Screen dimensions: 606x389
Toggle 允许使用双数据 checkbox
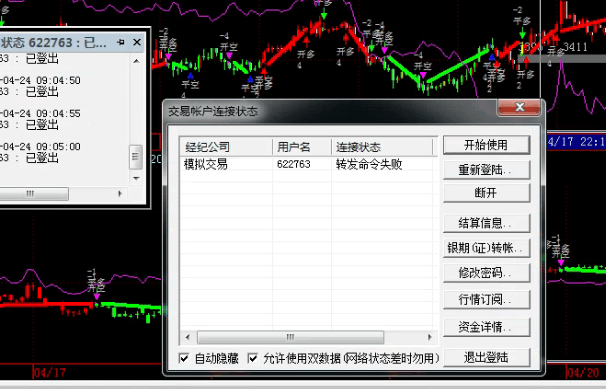[x=252, y=358]
